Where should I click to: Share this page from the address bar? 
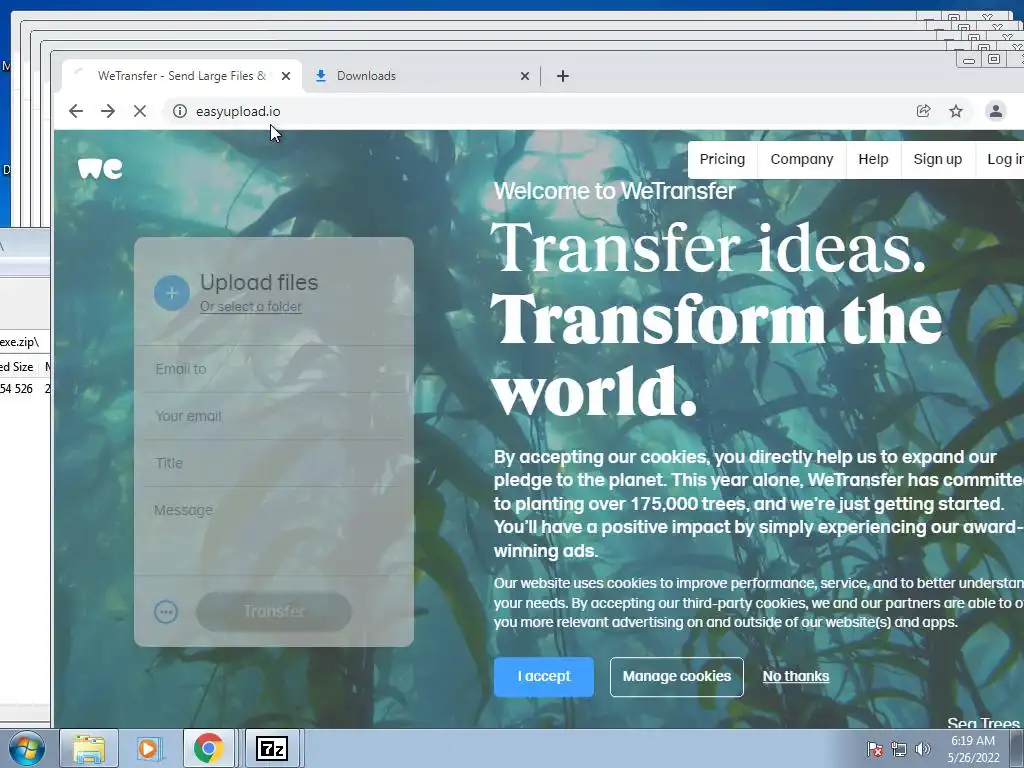[x=923, y=111]
